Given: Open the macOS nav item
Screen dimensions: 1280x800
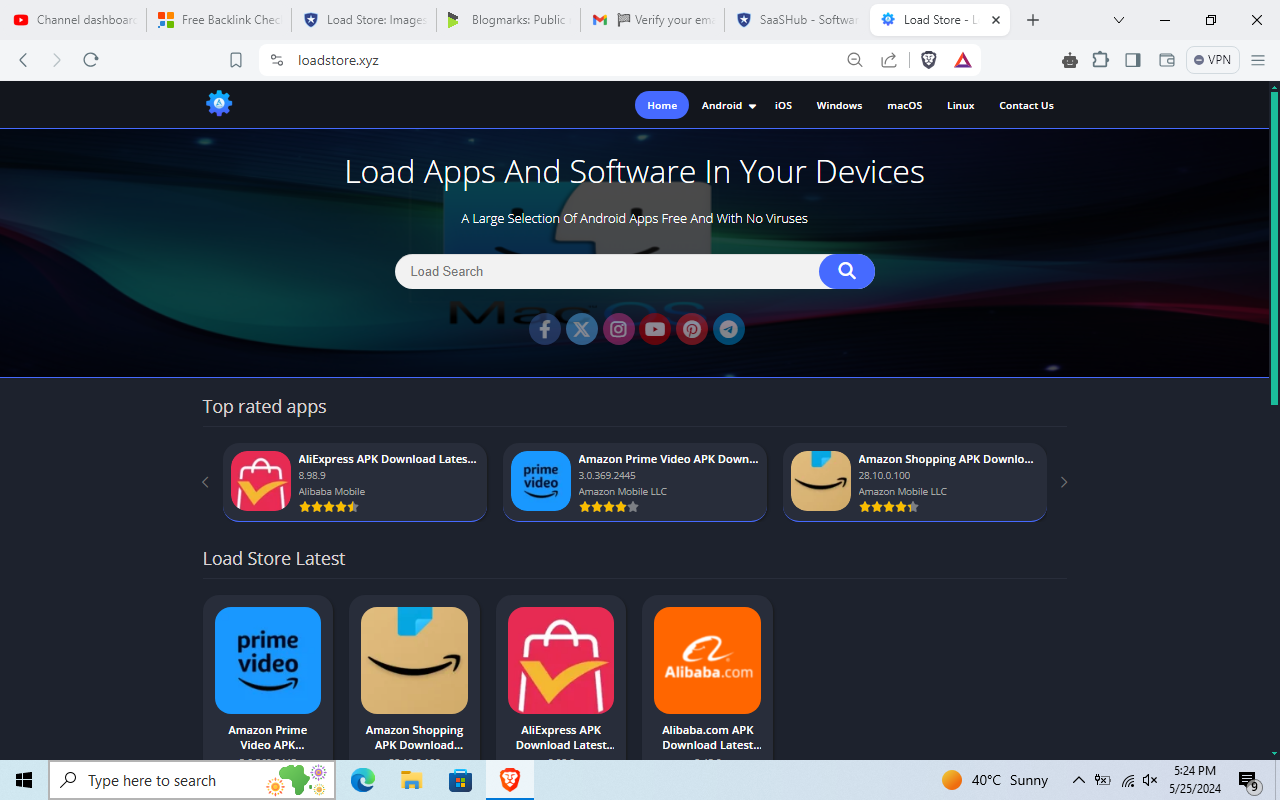Looking at the screenshot, I should tap(905, 105).
